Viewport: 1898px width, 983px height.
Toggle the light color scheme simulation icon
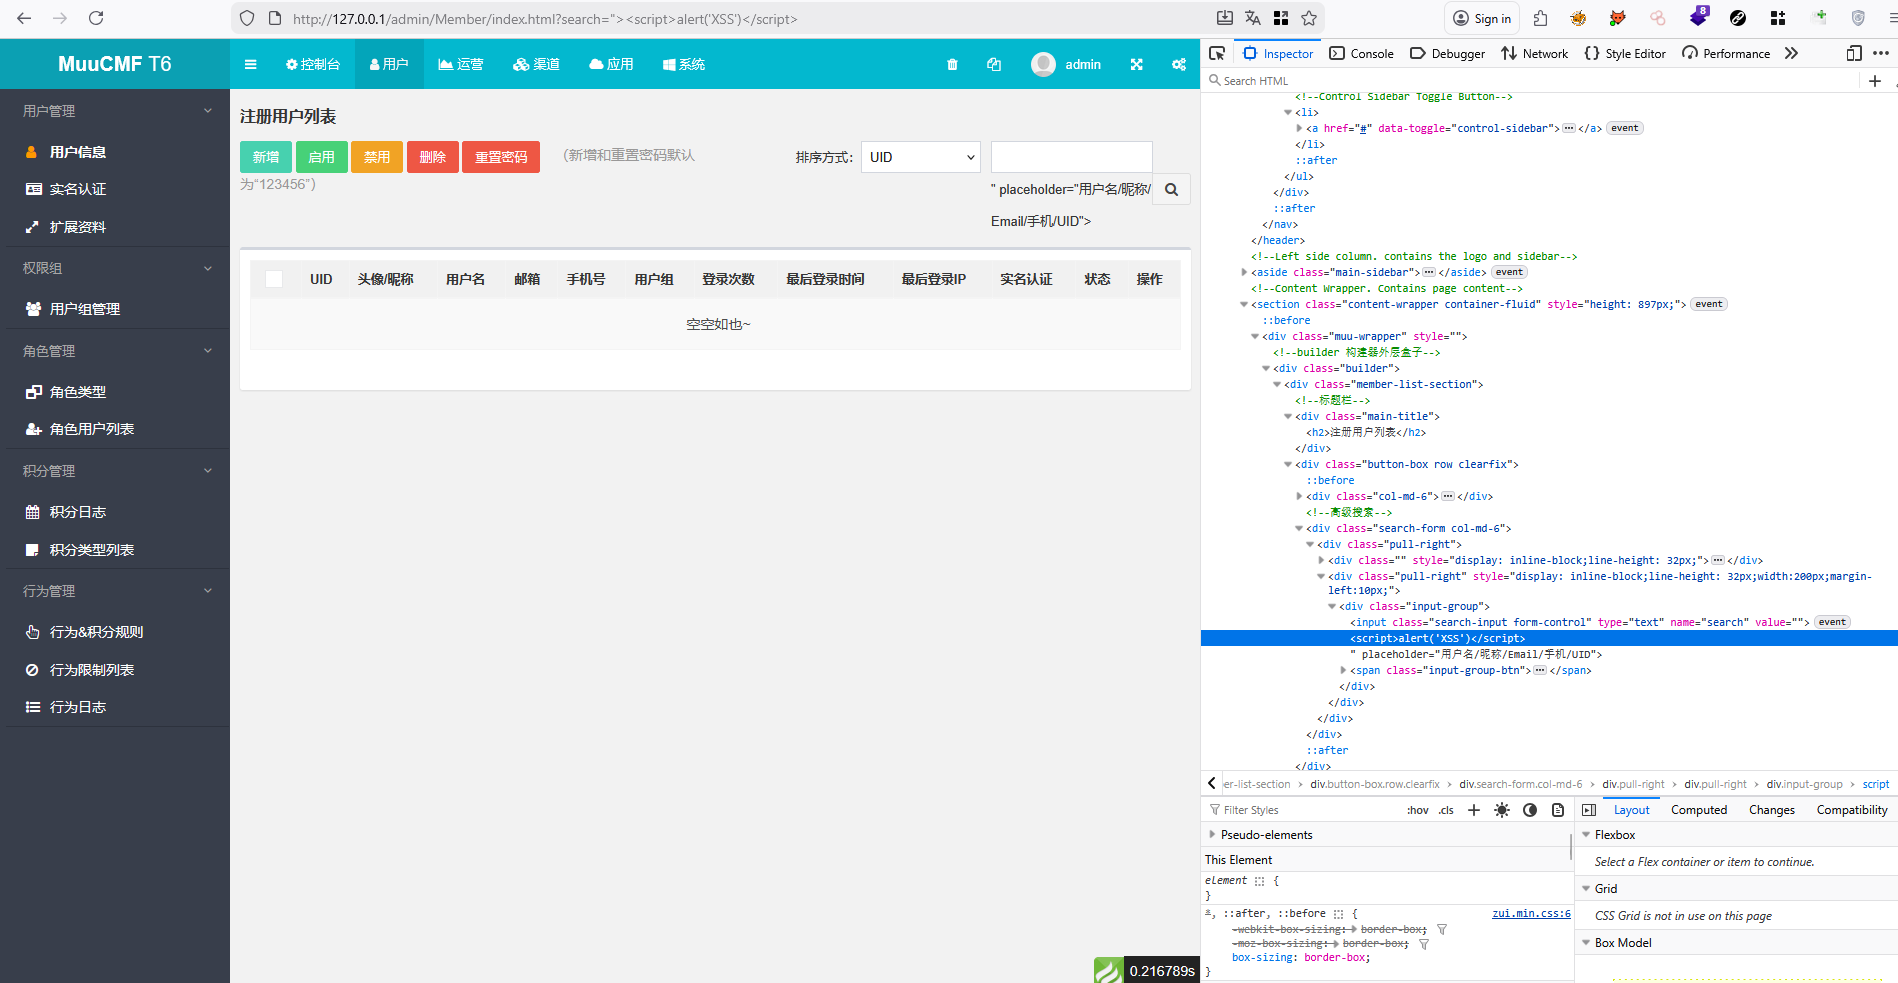pos(1501,810)
